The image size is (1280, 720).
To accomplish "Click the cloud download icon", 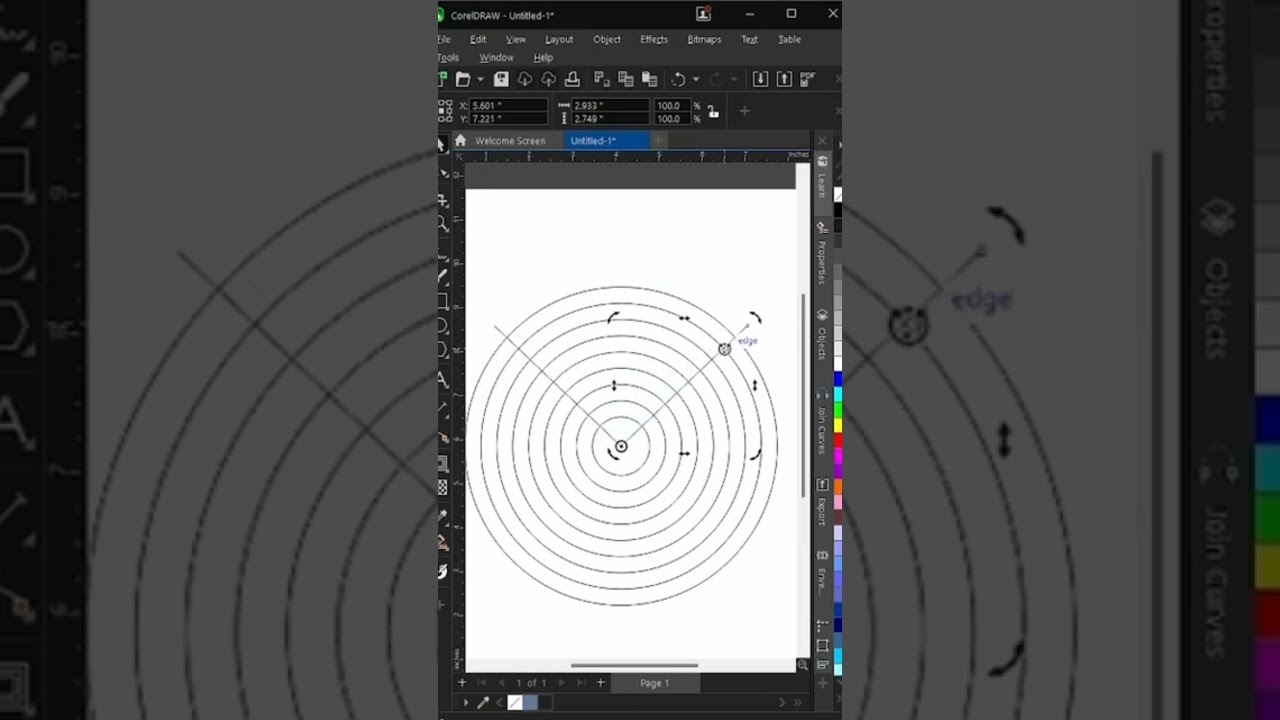I will (525, 79).
